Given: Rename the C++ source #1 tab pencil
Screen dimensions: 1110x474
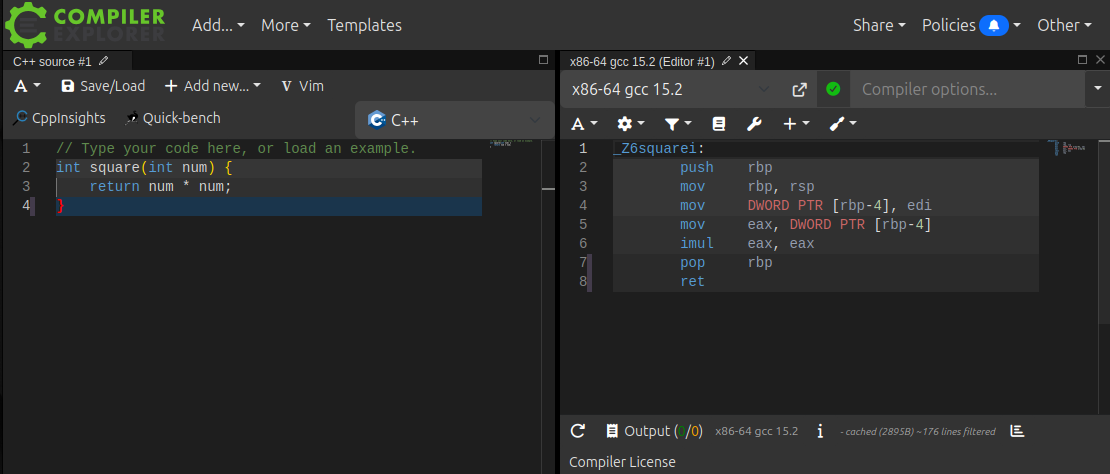Looking at the screenshot, I should [x=103, y=62].
